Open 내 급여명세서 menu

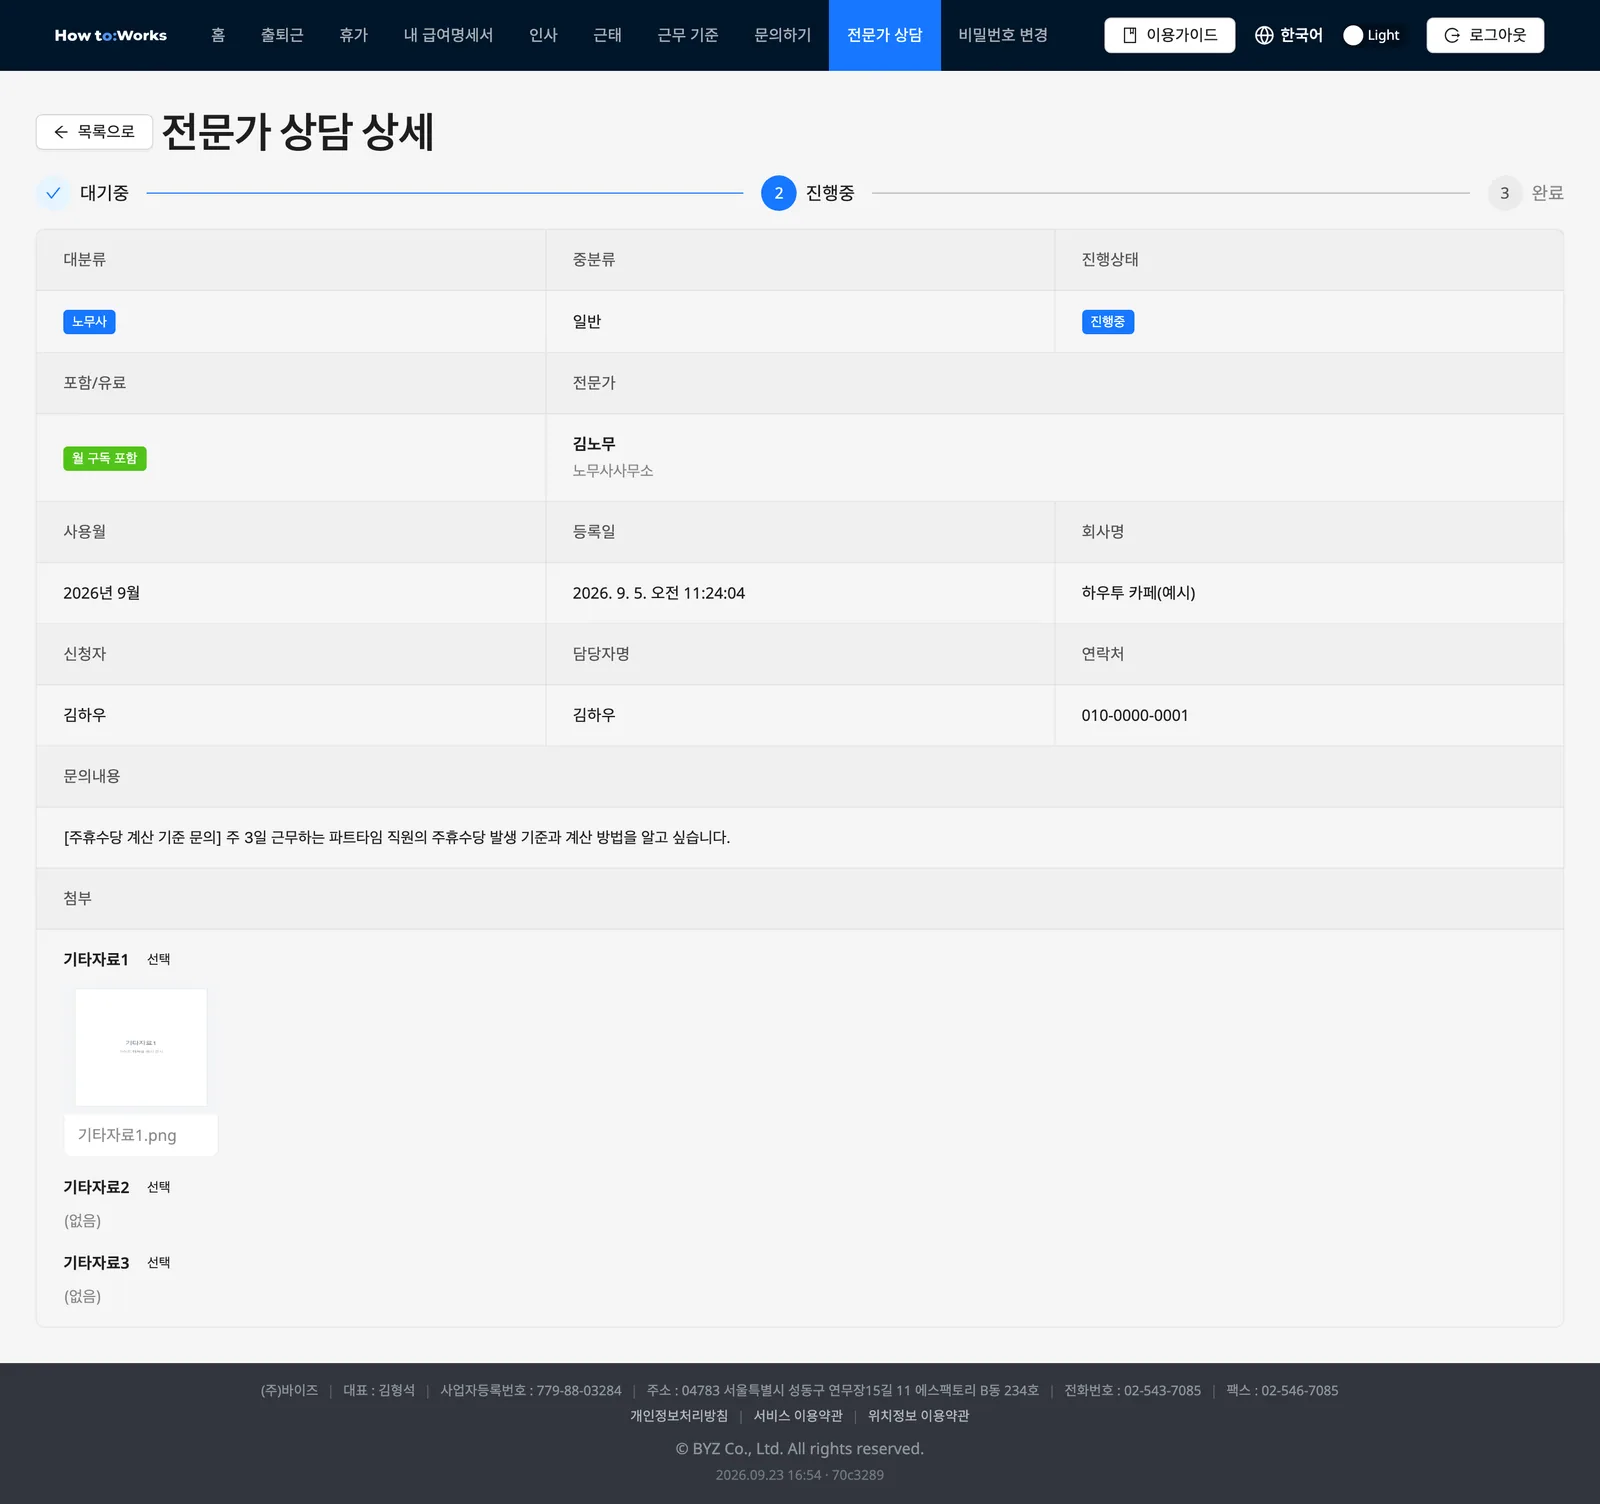pyautogui.click(x=448, y=35)
